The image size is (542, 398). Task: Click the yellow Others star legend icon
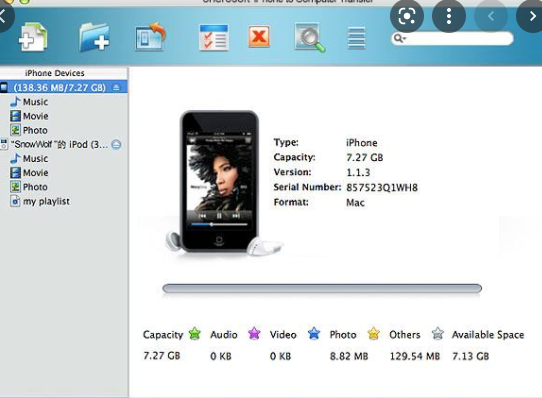(x=374, y=334)
